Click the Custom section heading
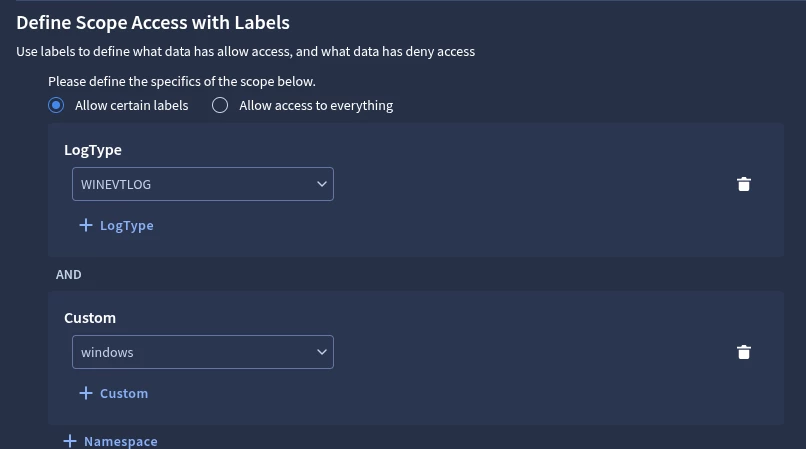This screenshot has height=449, width=806. (x=90, y=318)
